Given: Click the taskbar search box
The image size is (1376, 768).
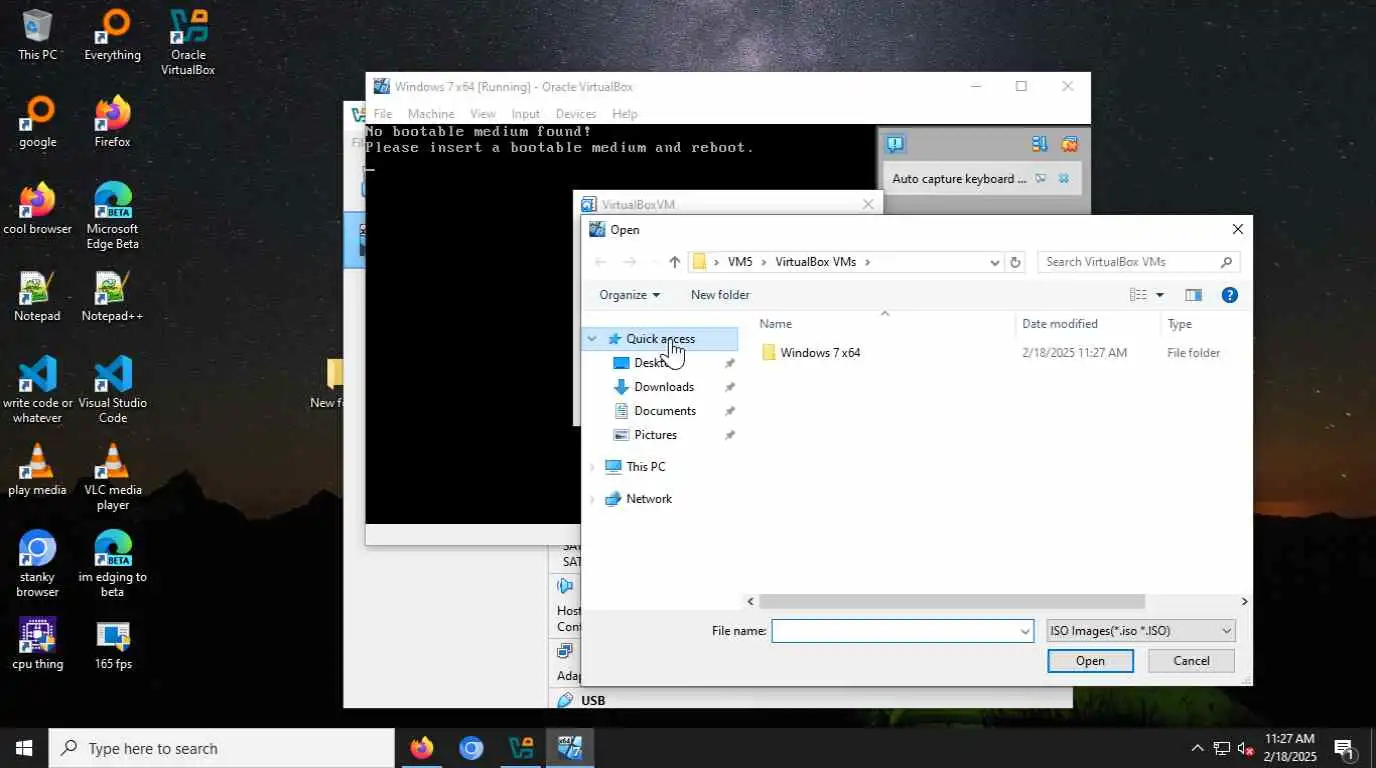Looking at the screenshot, I should (x=221, y=748).
